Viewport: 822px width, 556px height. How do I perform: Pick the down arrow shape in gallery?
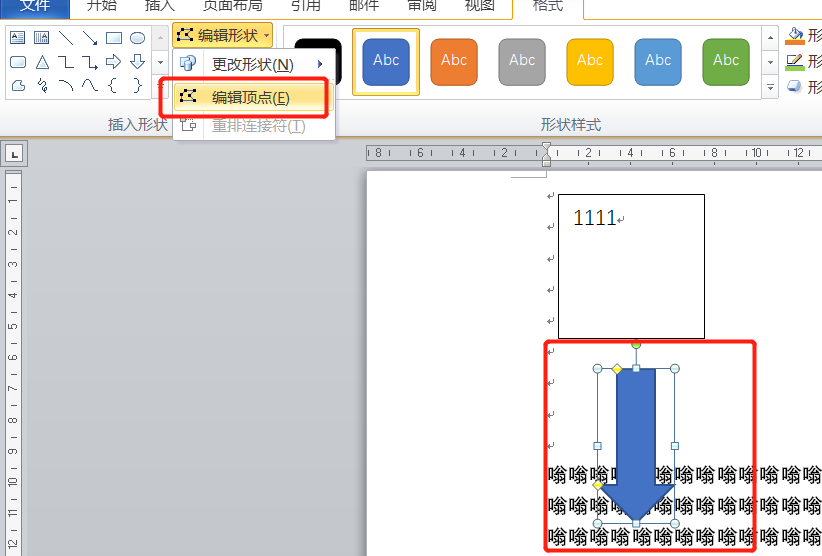138,62
